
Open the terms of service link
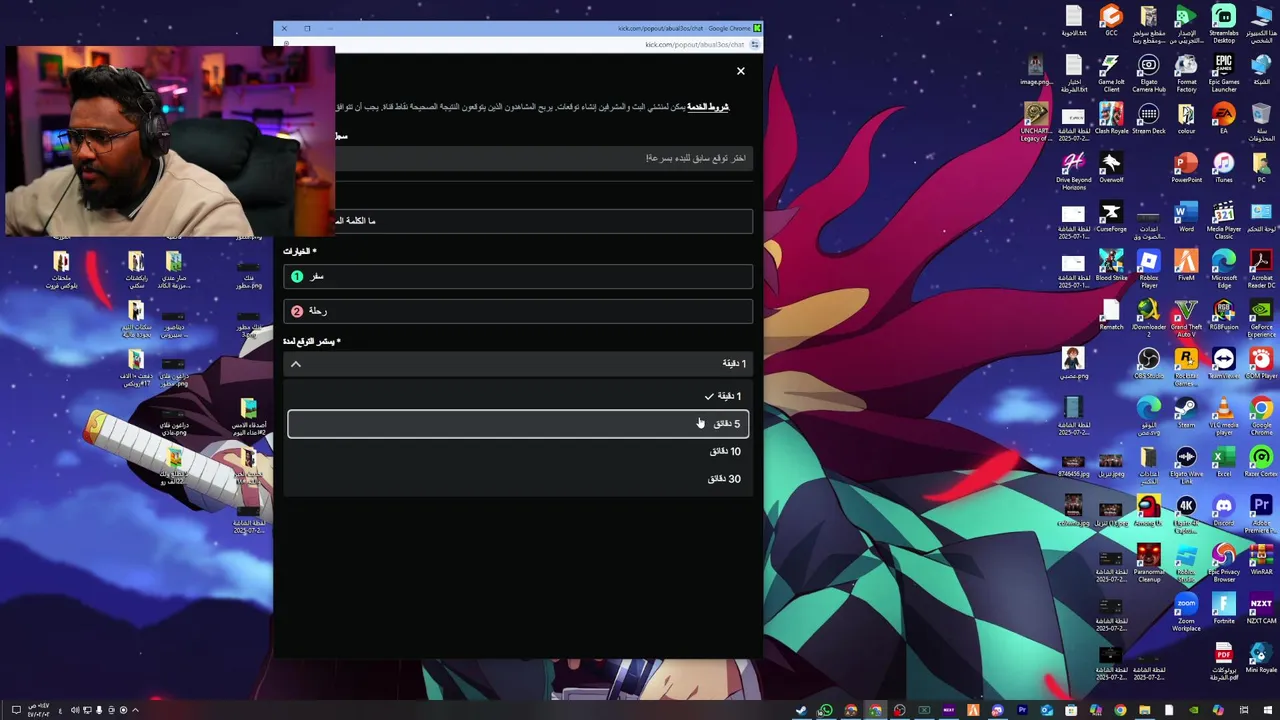coord(708,107)
